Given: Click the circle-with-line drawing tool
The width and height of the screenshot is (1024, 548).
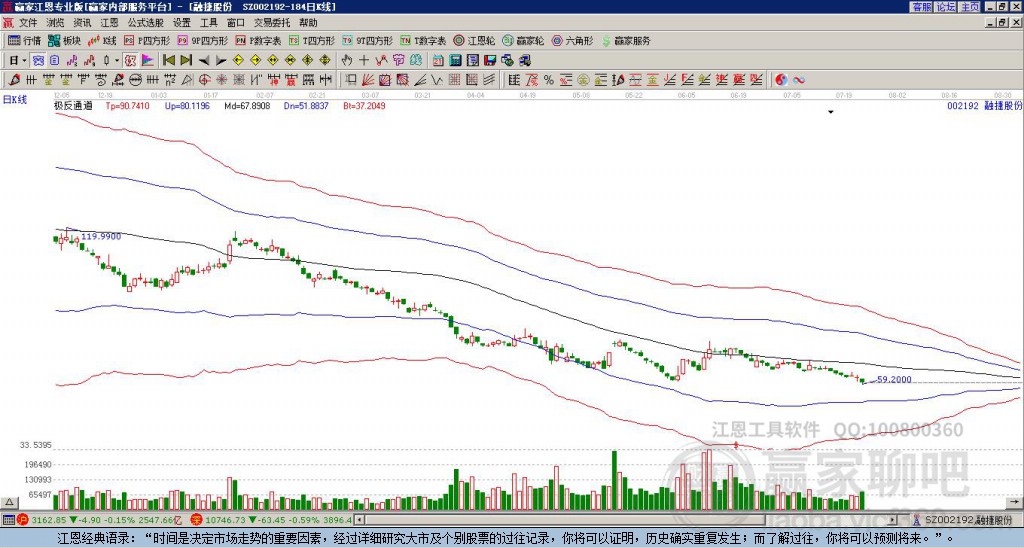Looking at the screenshot, I should [x=135, y=80].
